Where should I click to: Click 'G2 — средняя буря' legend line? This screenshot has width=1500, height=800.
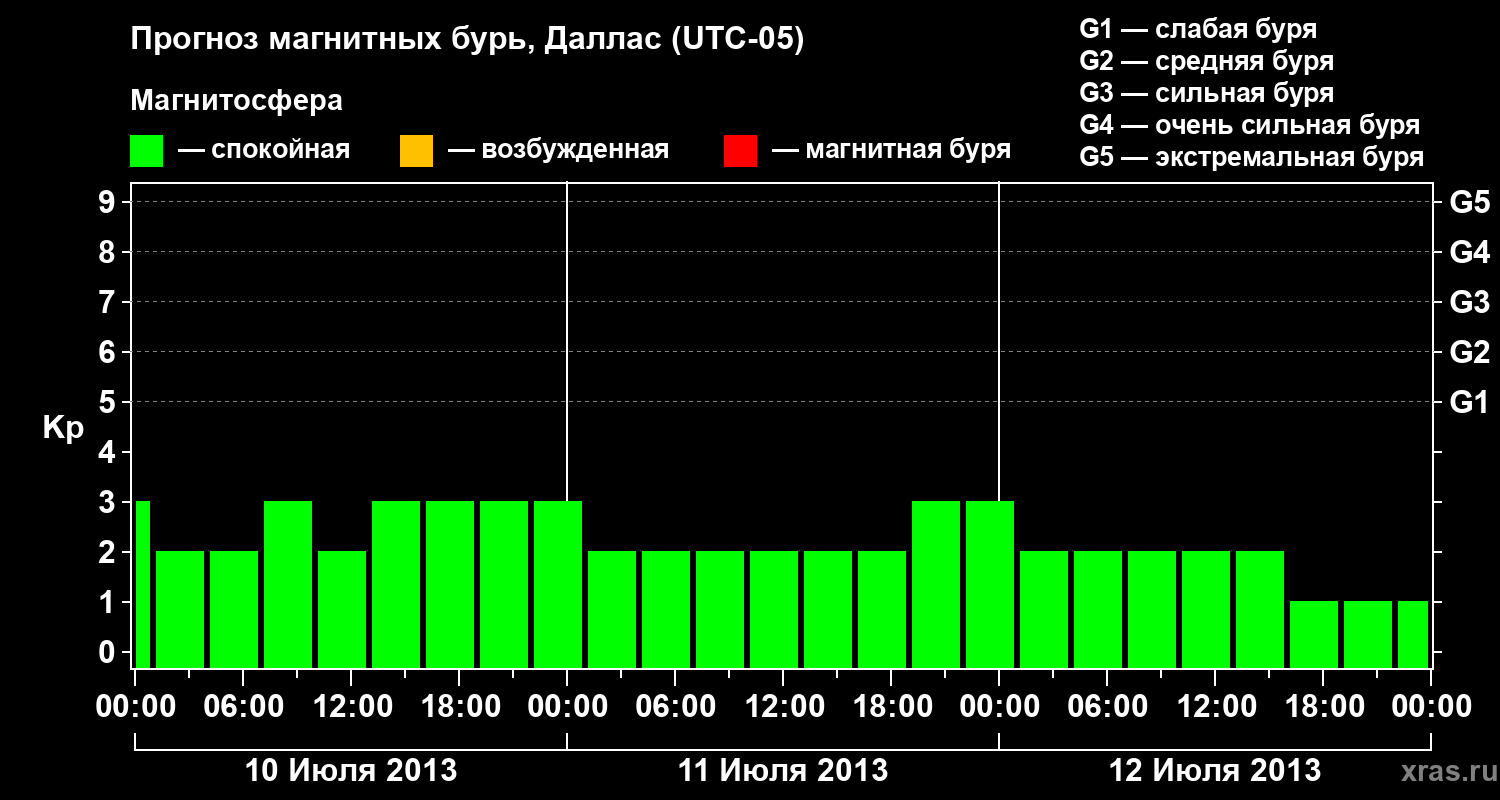(x=1206, y=61)
